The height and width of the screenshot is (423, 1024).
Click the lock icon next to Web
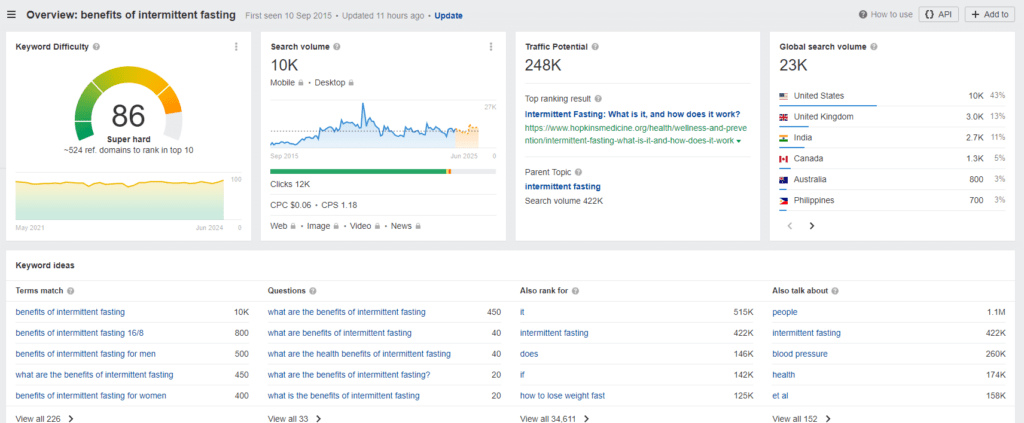(x=293, y=226)
